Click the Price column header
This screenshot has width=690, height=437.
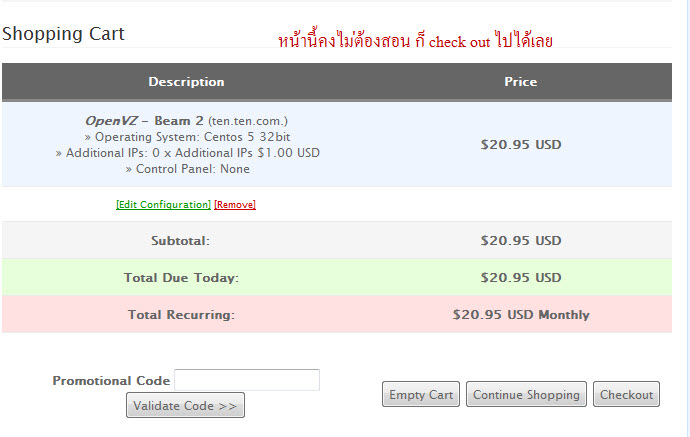(x=520, y=82)
